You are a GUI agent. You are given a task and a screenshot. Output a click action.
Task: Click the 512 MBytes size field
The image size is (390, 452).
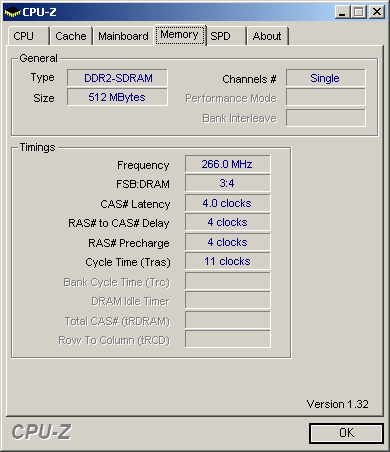point(117,97)
